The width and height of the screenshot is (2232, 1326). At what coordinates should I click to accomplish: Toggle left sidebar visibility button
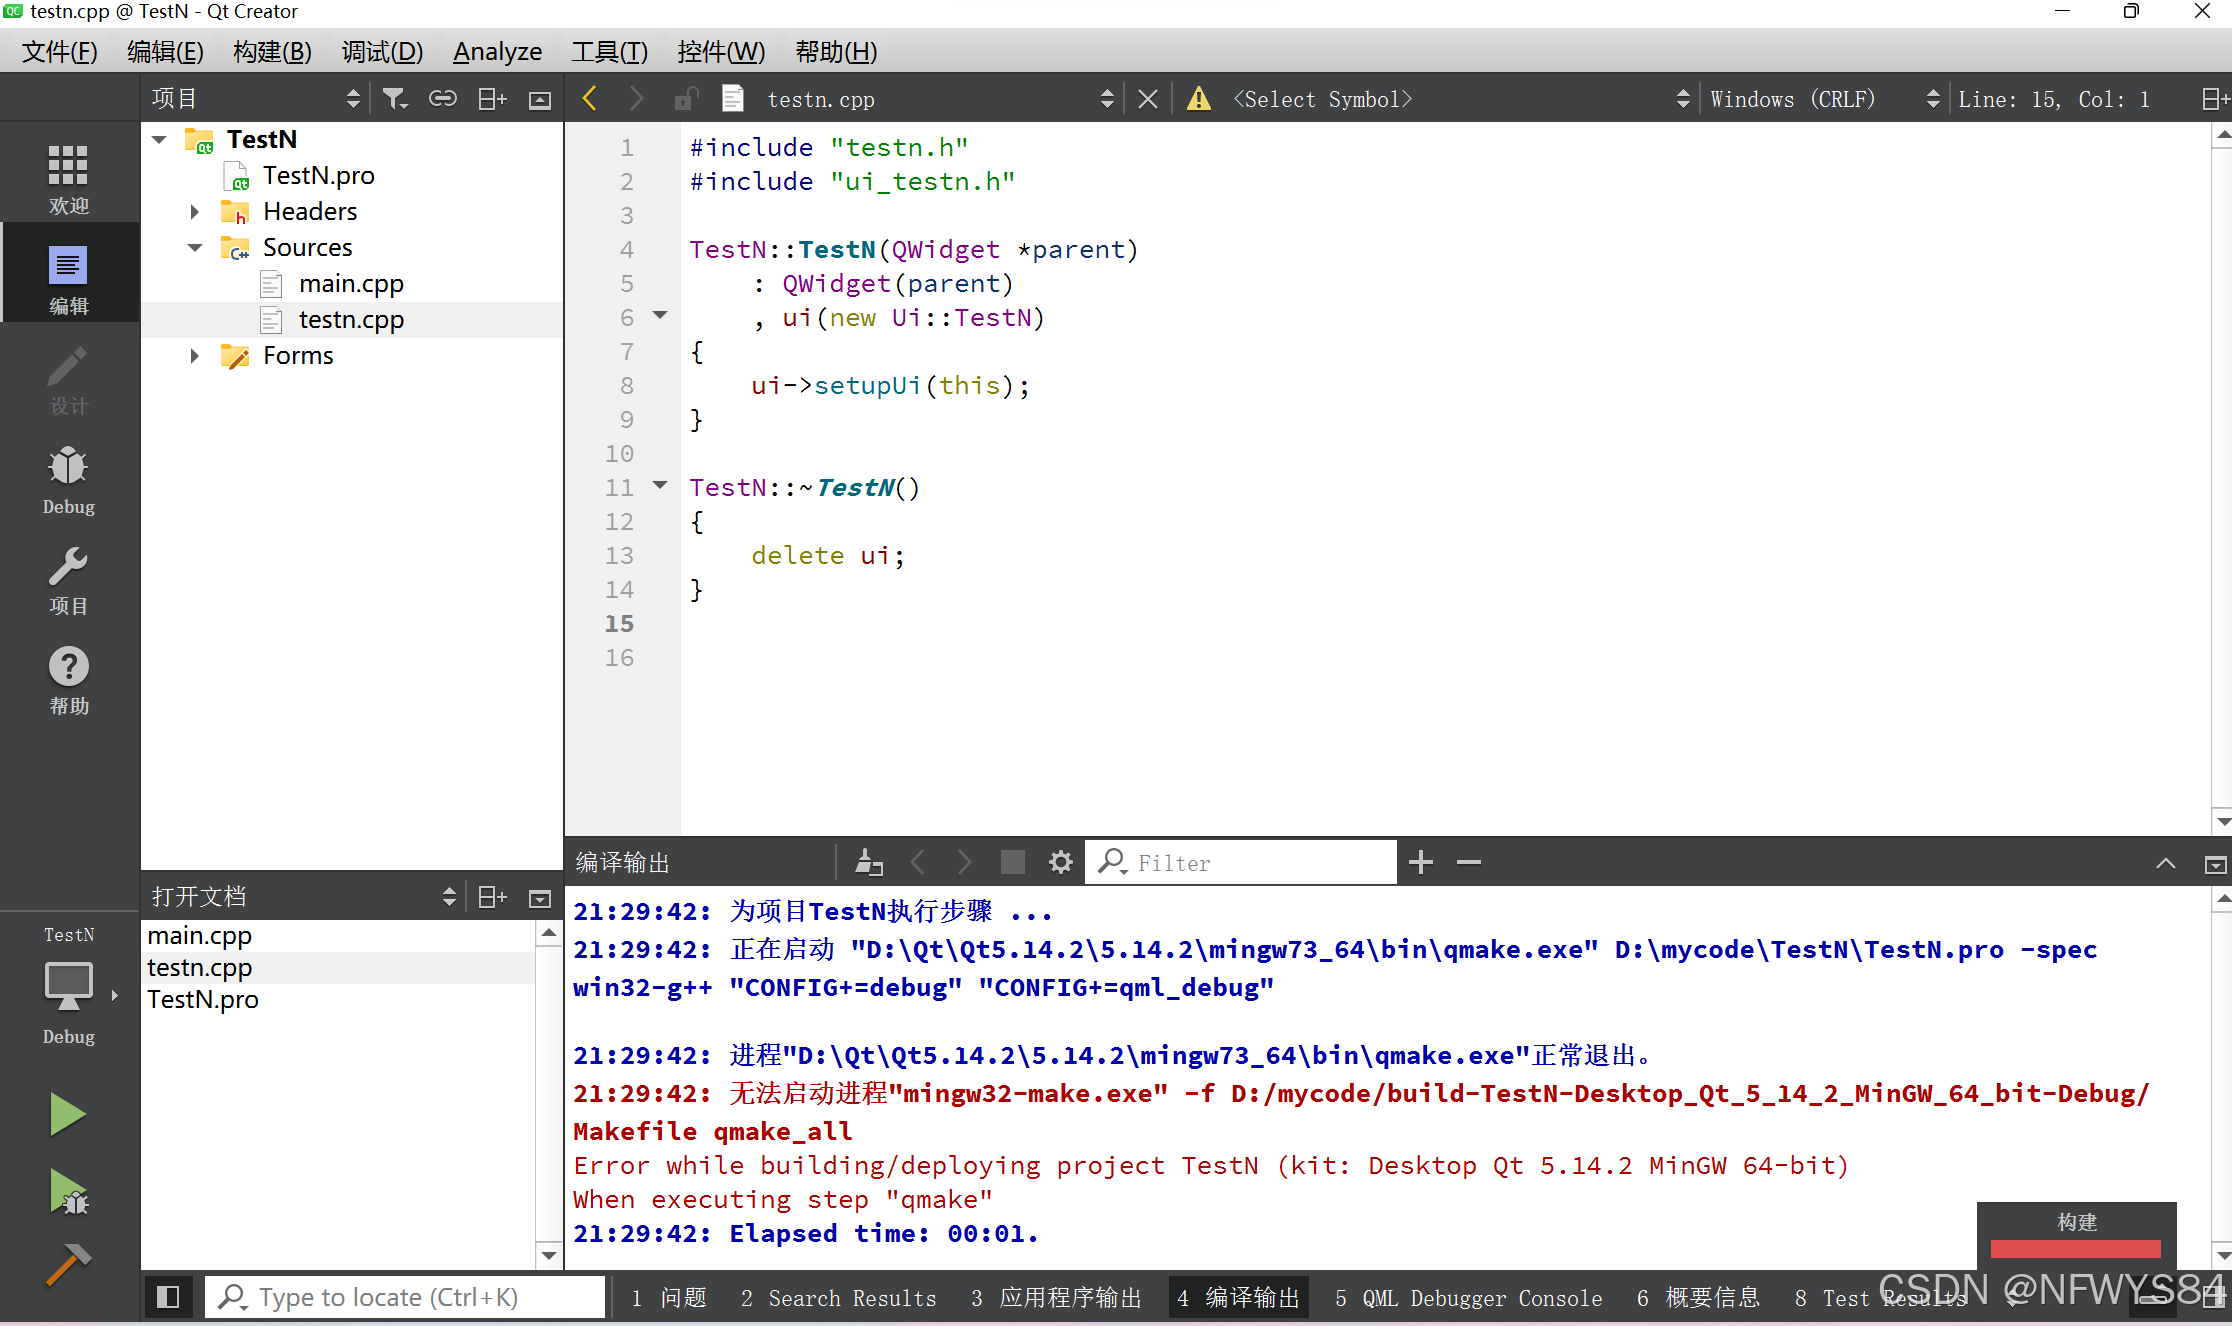tap(168, 1297)
